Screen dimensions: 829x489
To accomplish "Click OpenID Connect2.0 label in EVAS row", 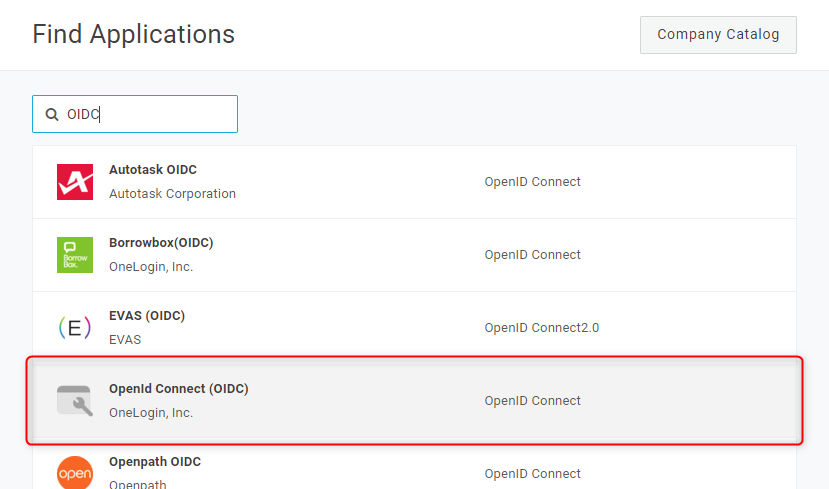I will pyautogui.click(x=542, y=328).
